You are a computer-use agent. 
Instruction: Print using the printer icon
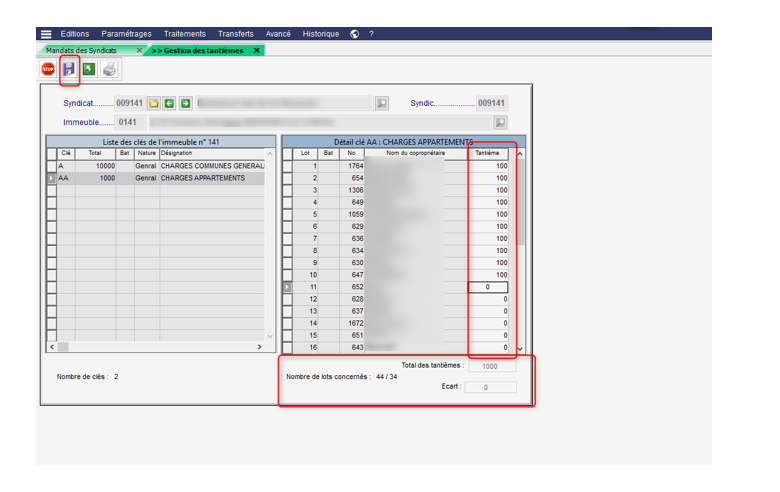tap(110, 69)
